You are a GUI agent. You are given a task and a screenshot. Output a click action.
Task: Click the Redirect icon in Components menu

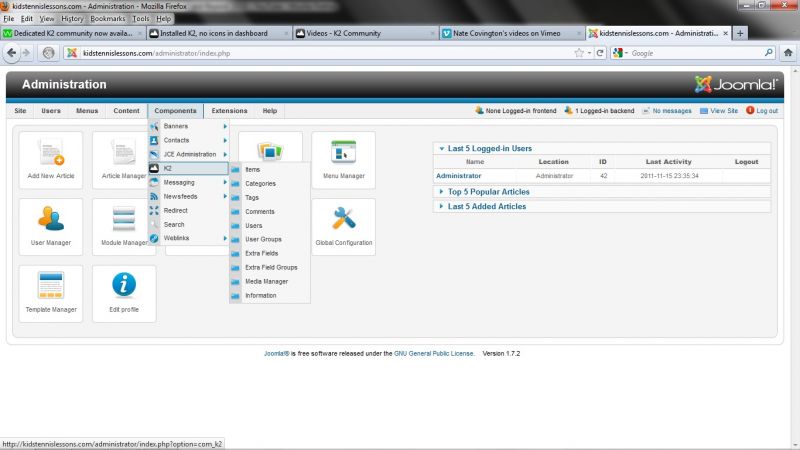click(154, 210)
